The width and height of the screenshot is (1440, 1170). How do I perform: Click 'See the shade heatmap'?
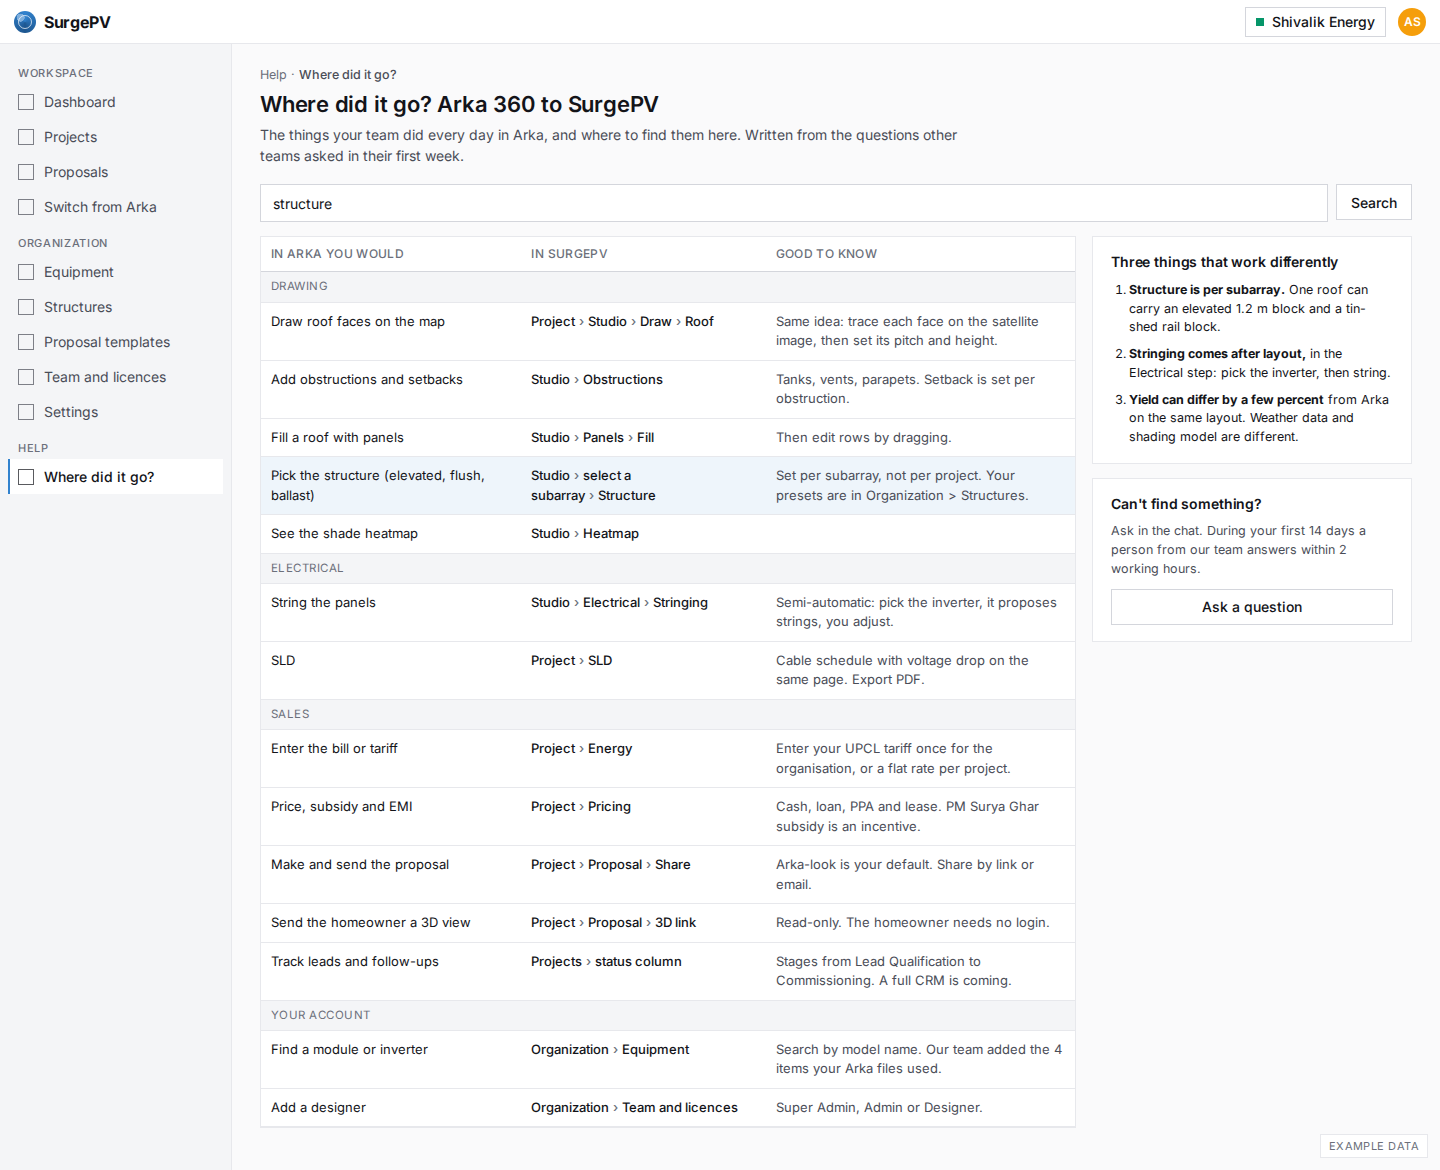[x=344, y=534]
